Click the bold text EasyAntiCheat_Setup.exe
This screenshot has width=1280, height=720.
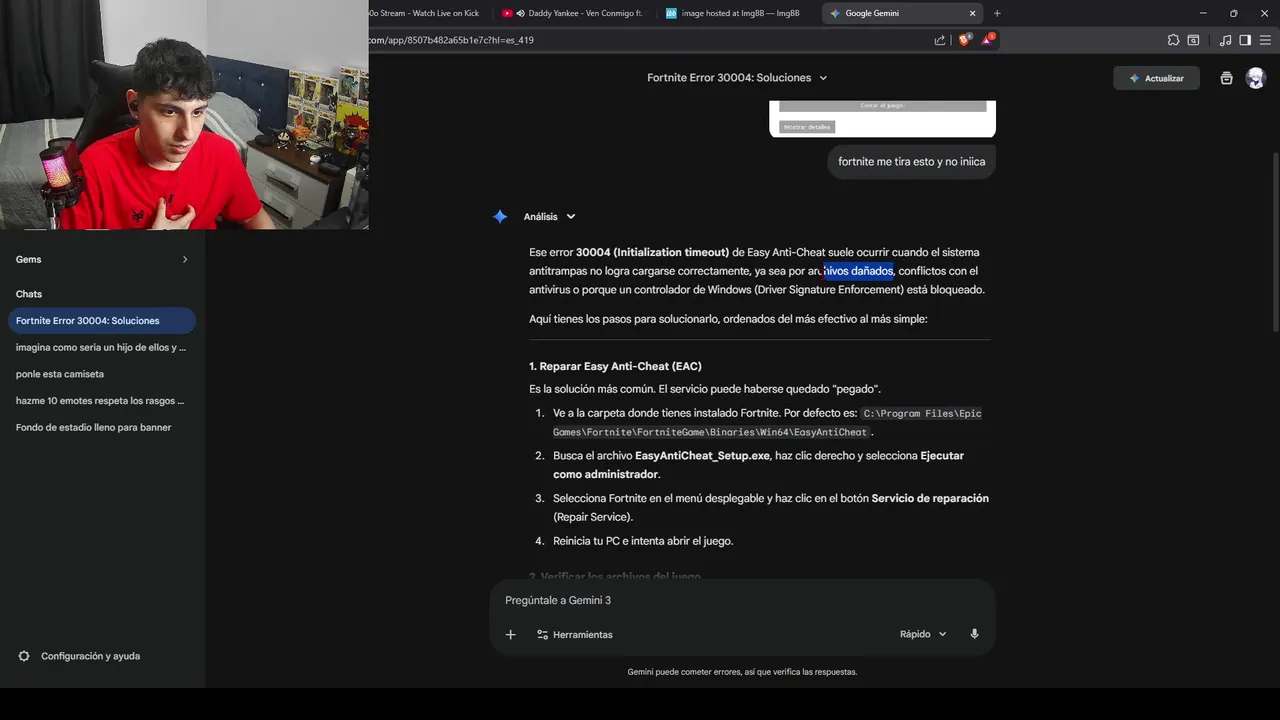(702, 455)
